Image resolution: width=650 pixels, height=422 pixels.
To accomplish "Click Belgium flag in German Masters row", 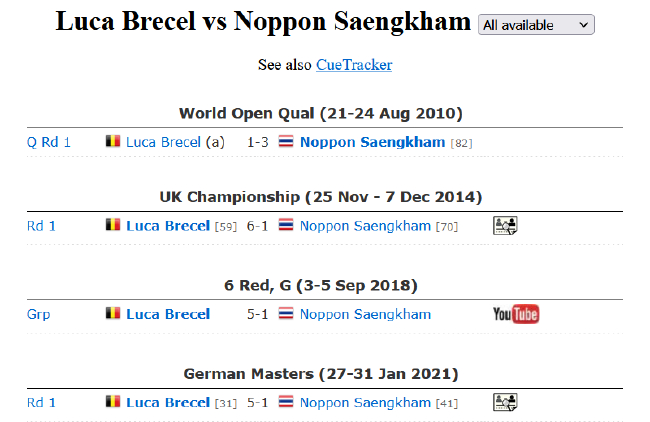I will [x=113, y=402].
